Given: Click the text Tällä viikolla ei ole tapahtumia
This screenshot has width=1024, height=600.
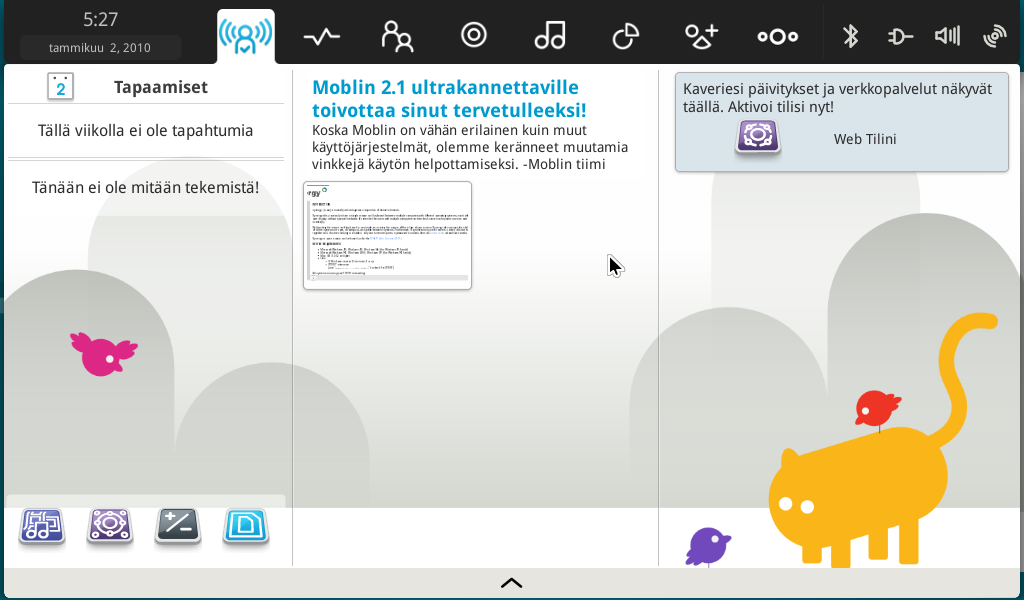Looking at the screenshot, I should [x=145, y=131].
